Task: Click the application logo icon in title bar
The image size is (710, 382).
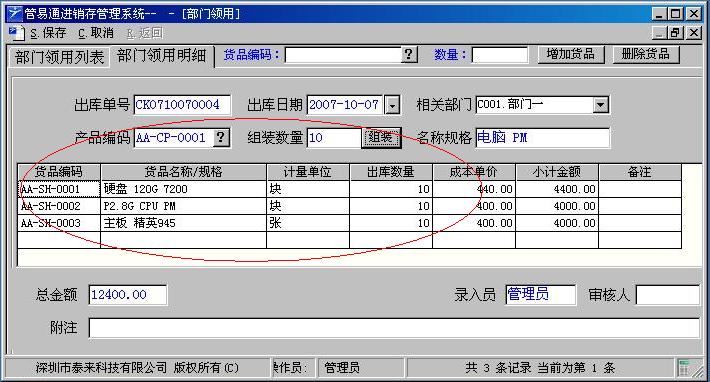Action: click(14, 13)
